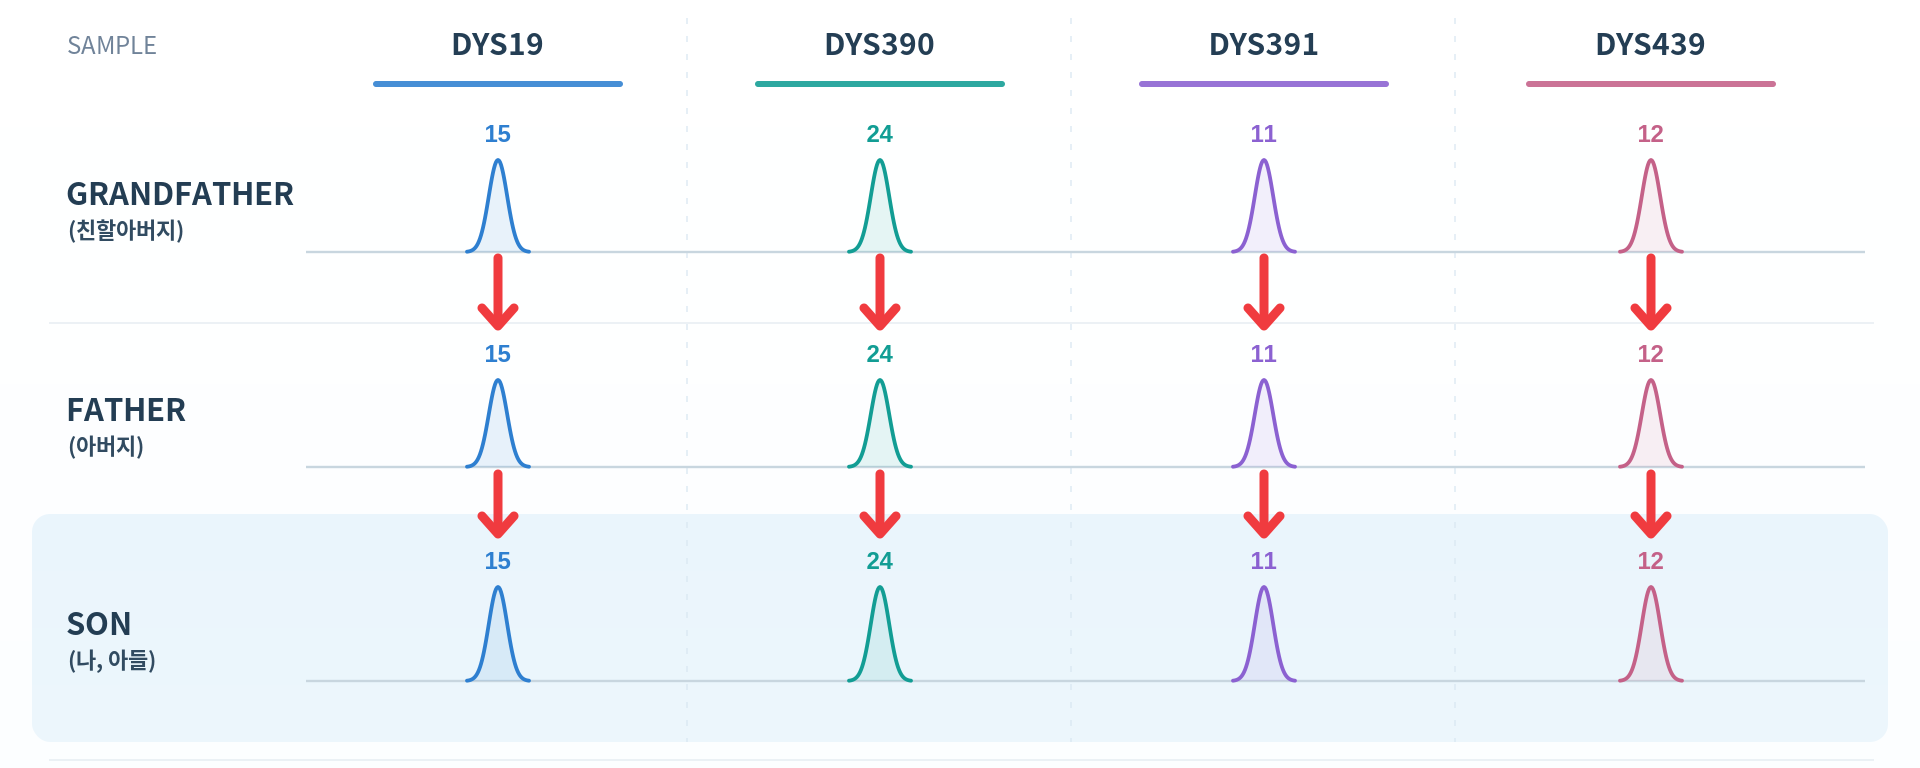
Task: Select the DYS390 column header
Action: click(x=879, y=45)
